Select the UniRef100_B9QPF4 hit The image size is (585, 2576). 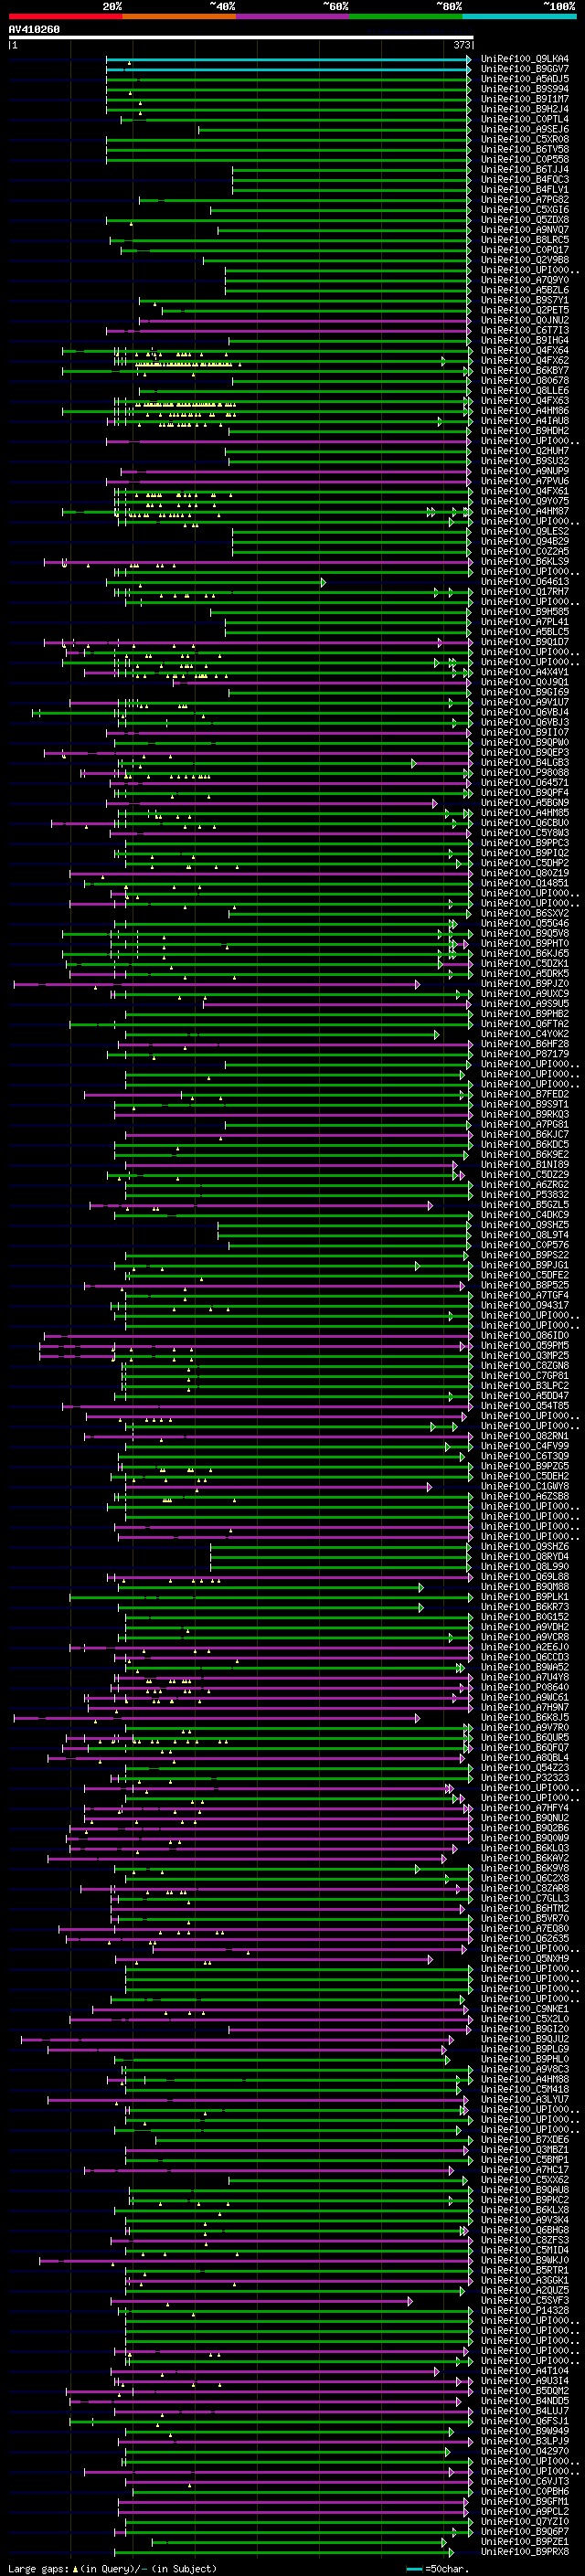pos(525,793)
